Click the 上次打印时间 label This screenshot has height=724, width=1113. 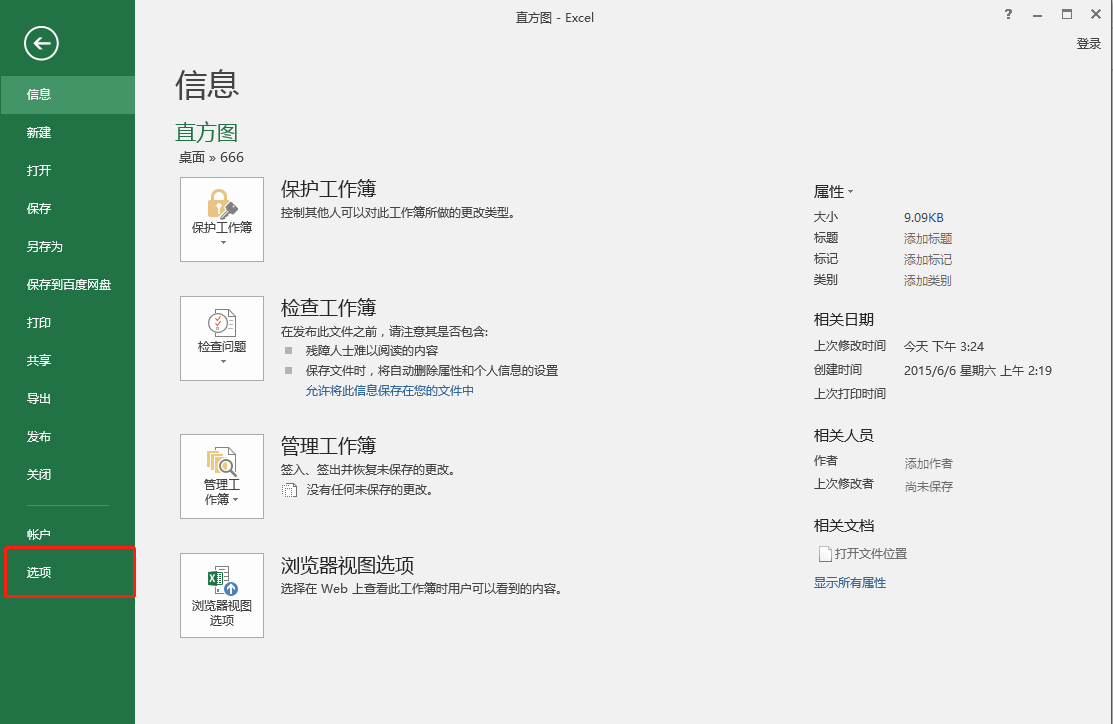[850, 394]
